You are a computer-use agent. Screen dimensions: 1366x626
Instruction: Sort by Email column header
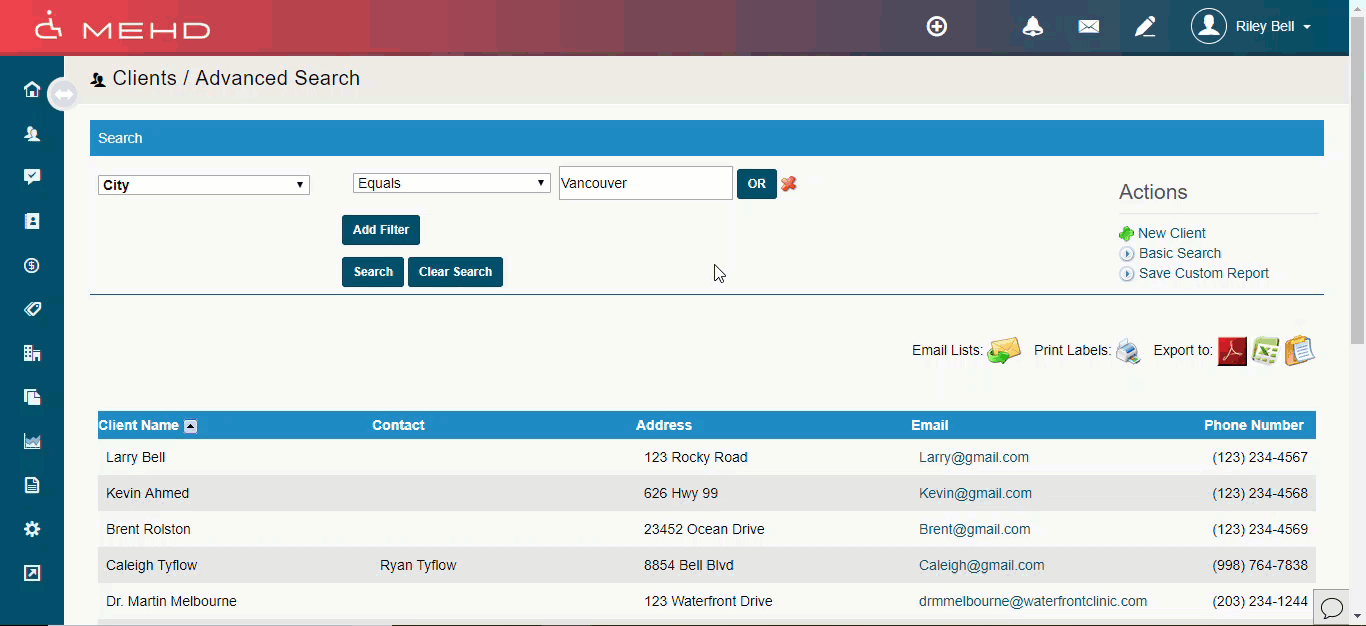tap(930, 425)
